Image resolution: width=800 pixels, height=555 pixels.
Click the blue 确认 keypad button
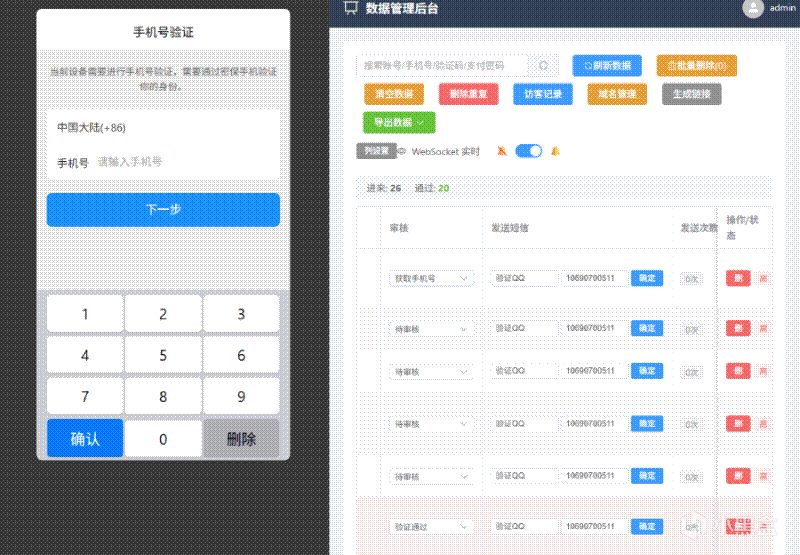(x=85, y=438)
